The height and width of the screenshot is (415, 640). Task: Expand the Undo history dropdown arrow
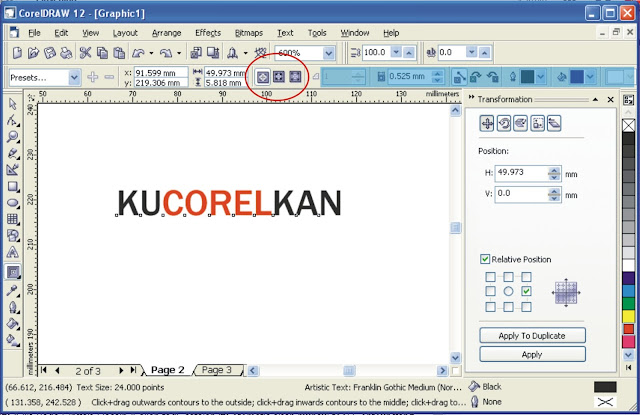pyautogui.click(x=151, y=53)
